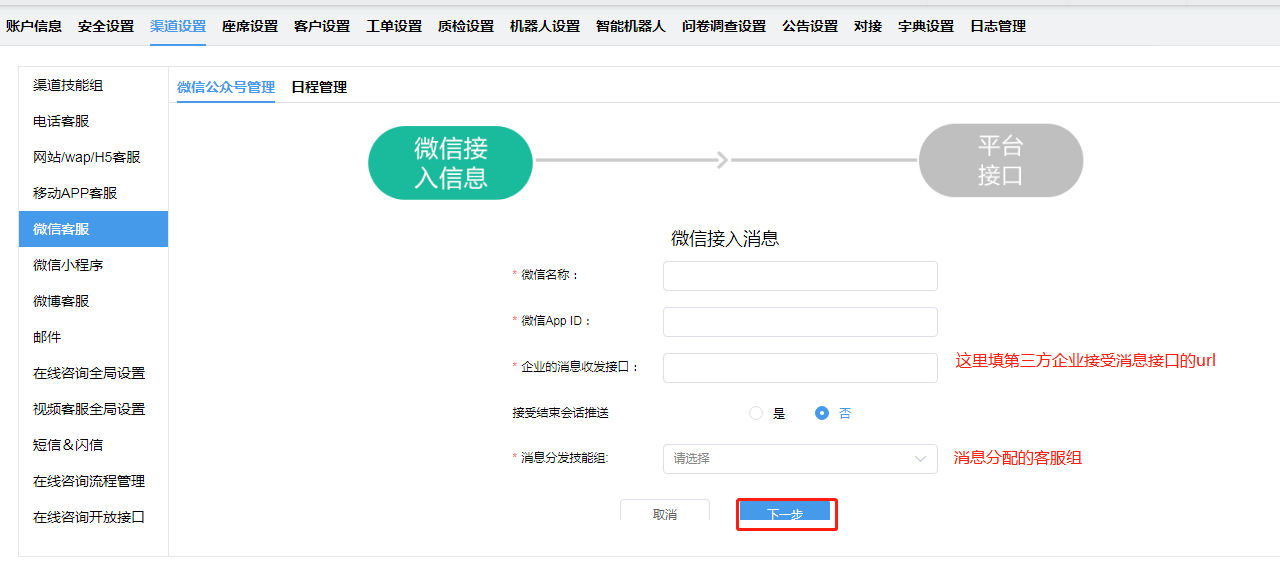Select 渠道技能组 in sidebar

93,85
